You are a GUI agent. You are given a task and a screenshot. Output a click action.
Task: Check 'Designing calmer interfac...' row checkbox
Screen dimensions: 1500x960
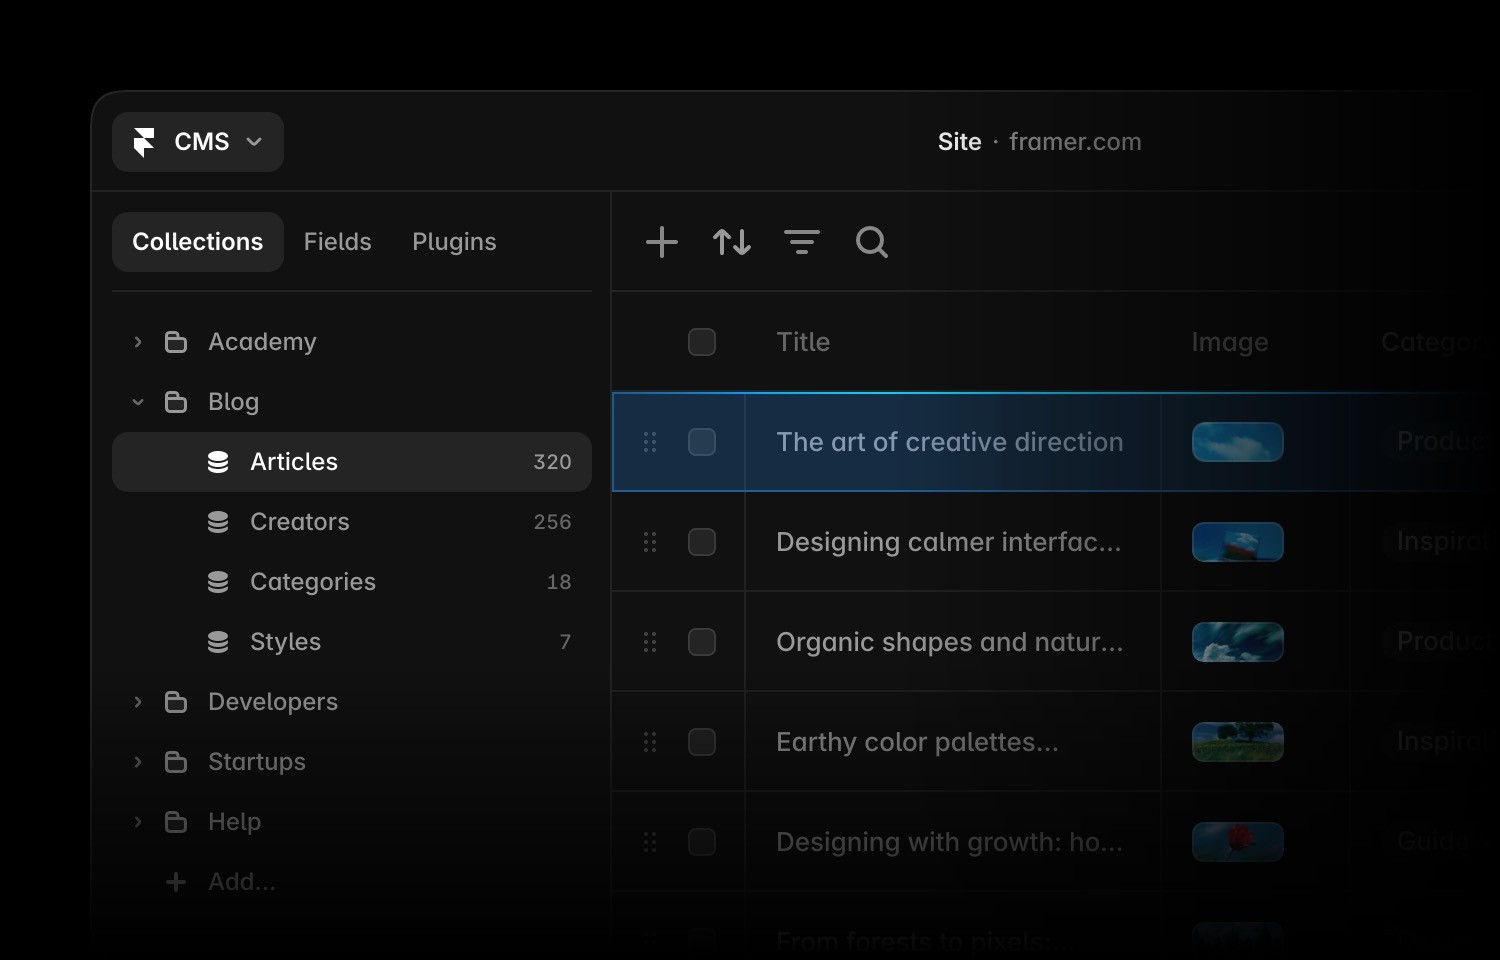(x=702, y=542)
